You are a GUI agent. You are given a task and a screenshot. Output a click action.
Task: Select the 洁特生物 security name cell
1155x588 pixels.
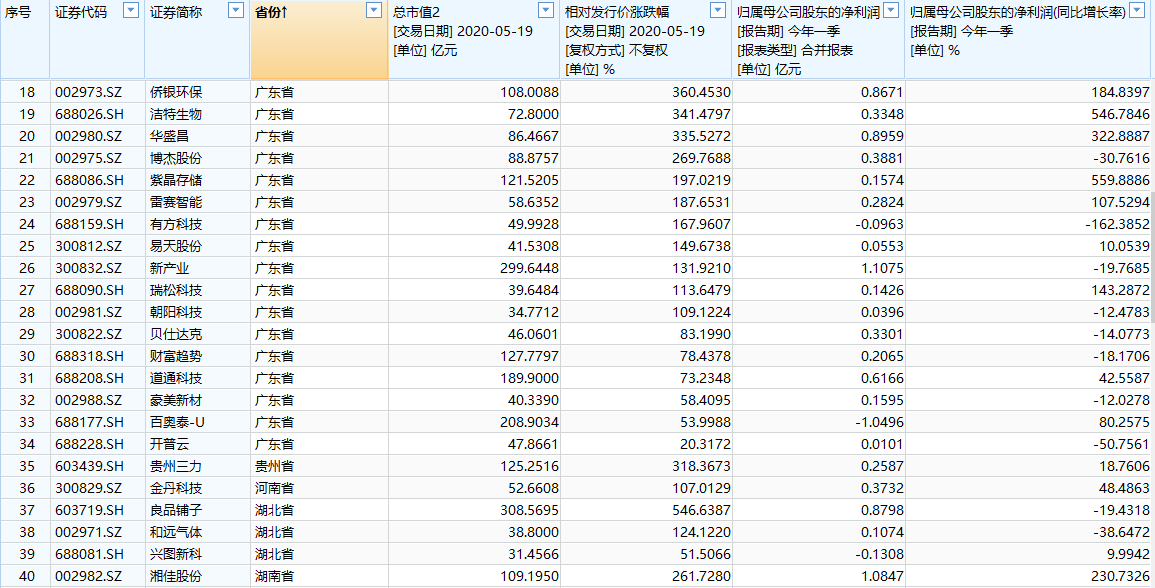(x=176, y=114)
